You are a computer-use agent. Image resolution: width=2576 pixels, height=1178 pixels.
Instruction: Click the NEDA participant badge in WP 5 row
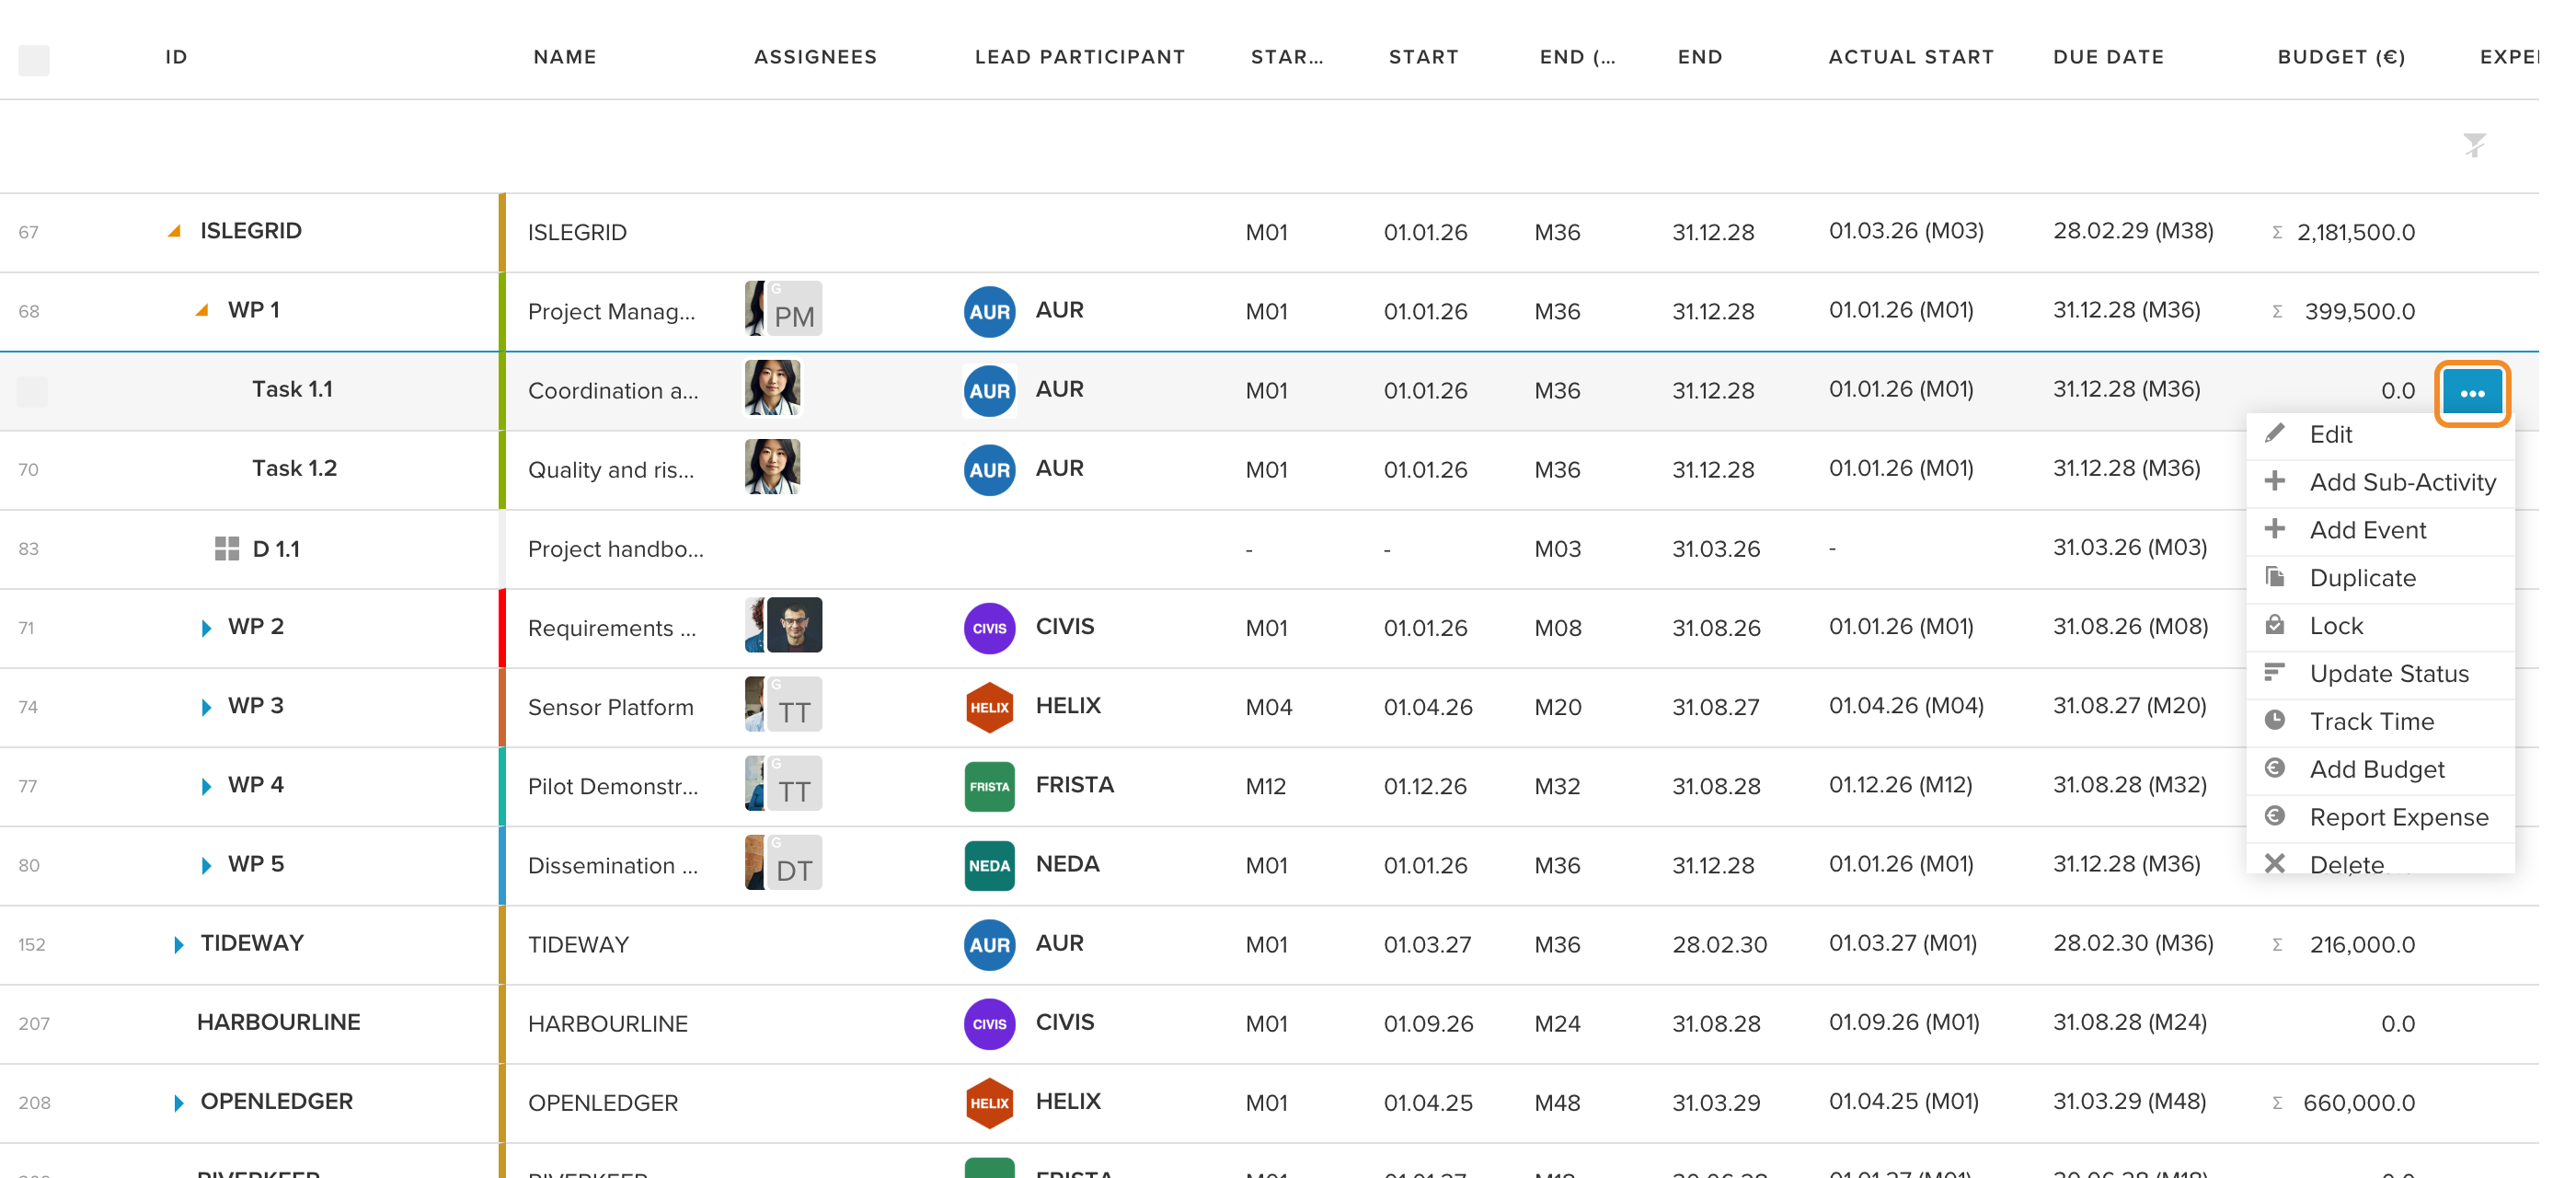pos(989,865)
